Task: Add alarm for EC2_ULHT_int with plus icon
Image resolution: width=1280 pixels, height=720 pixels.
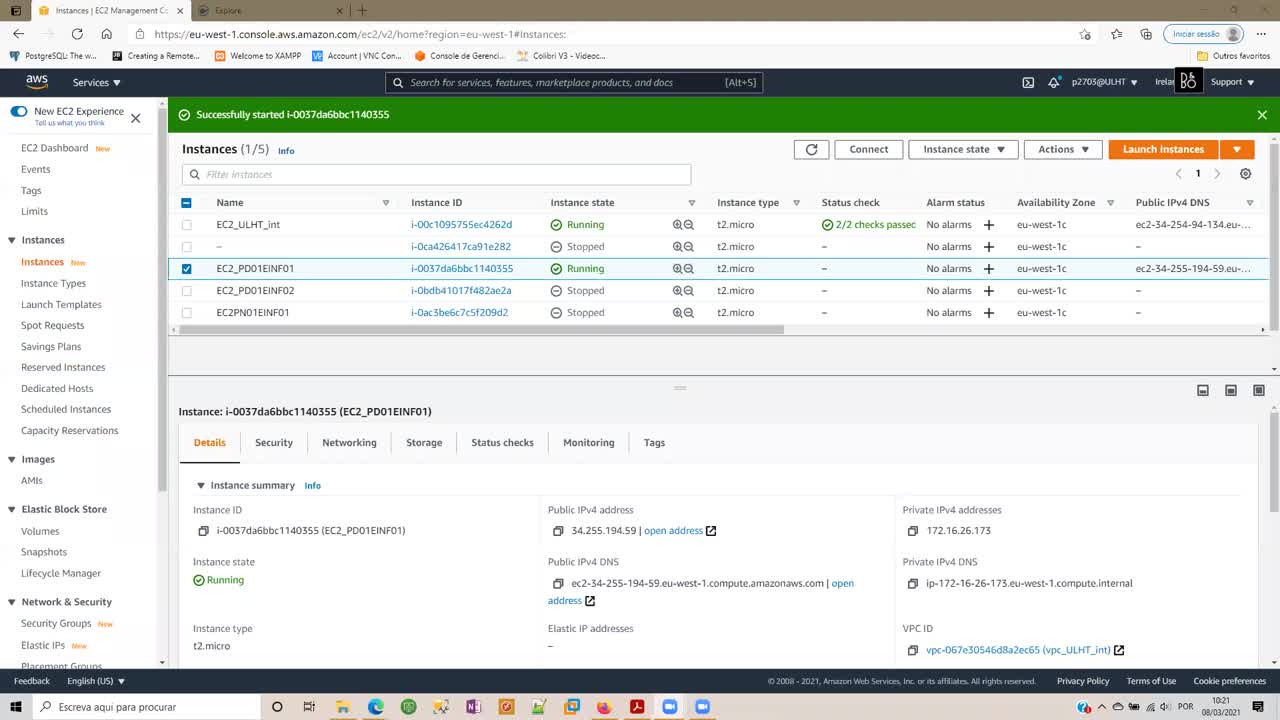Action: point(989,225)
